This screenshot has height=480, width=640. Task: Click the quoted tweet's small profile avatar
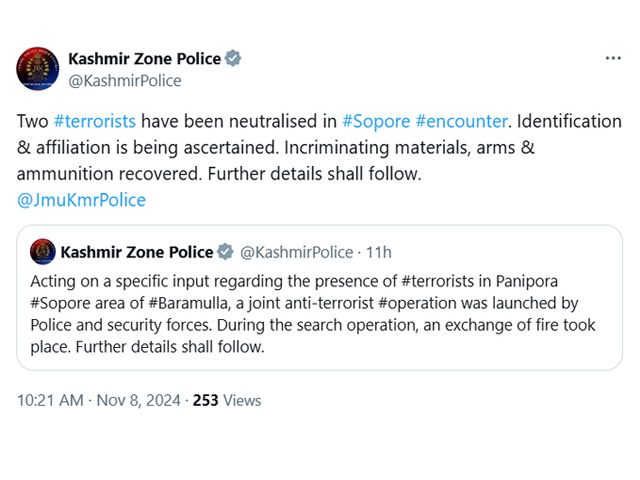click(x=43, y=252)
